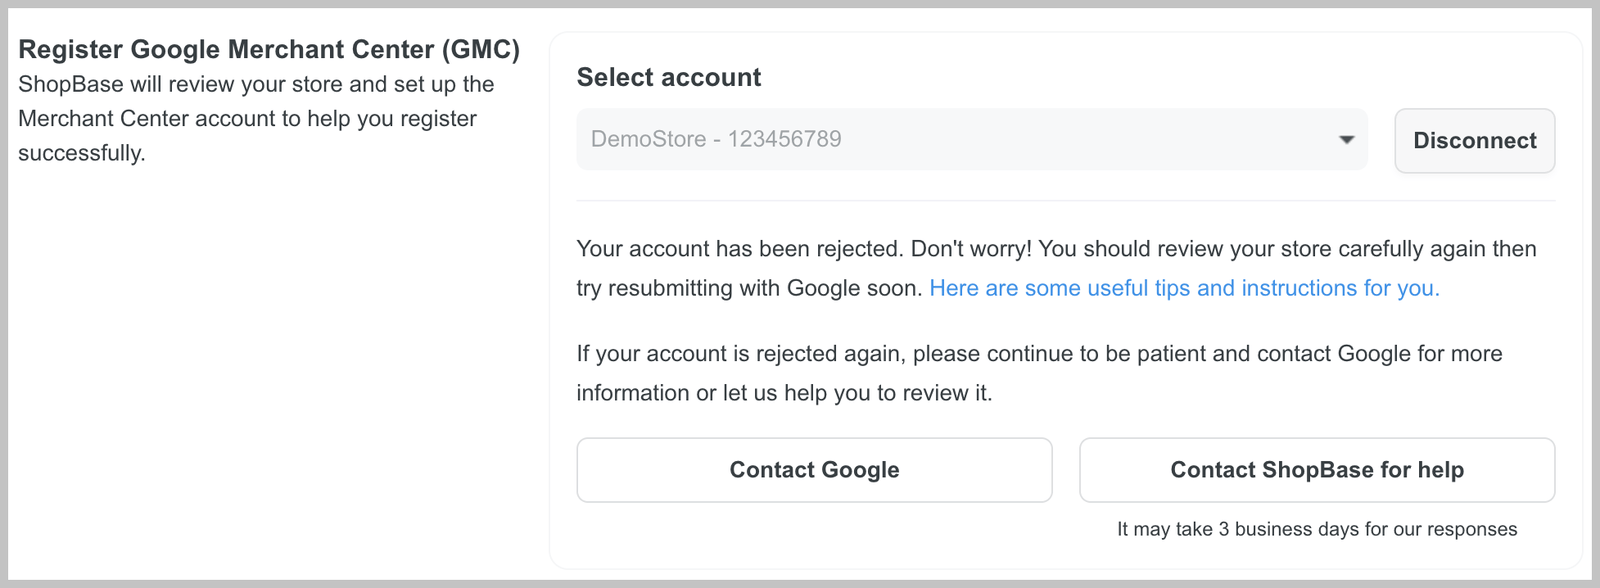Open the useful tips and instructions link
Image resolution: width=1600 pixels, height=588 pixels.
pyautogui.click(x=1184, y=289)
